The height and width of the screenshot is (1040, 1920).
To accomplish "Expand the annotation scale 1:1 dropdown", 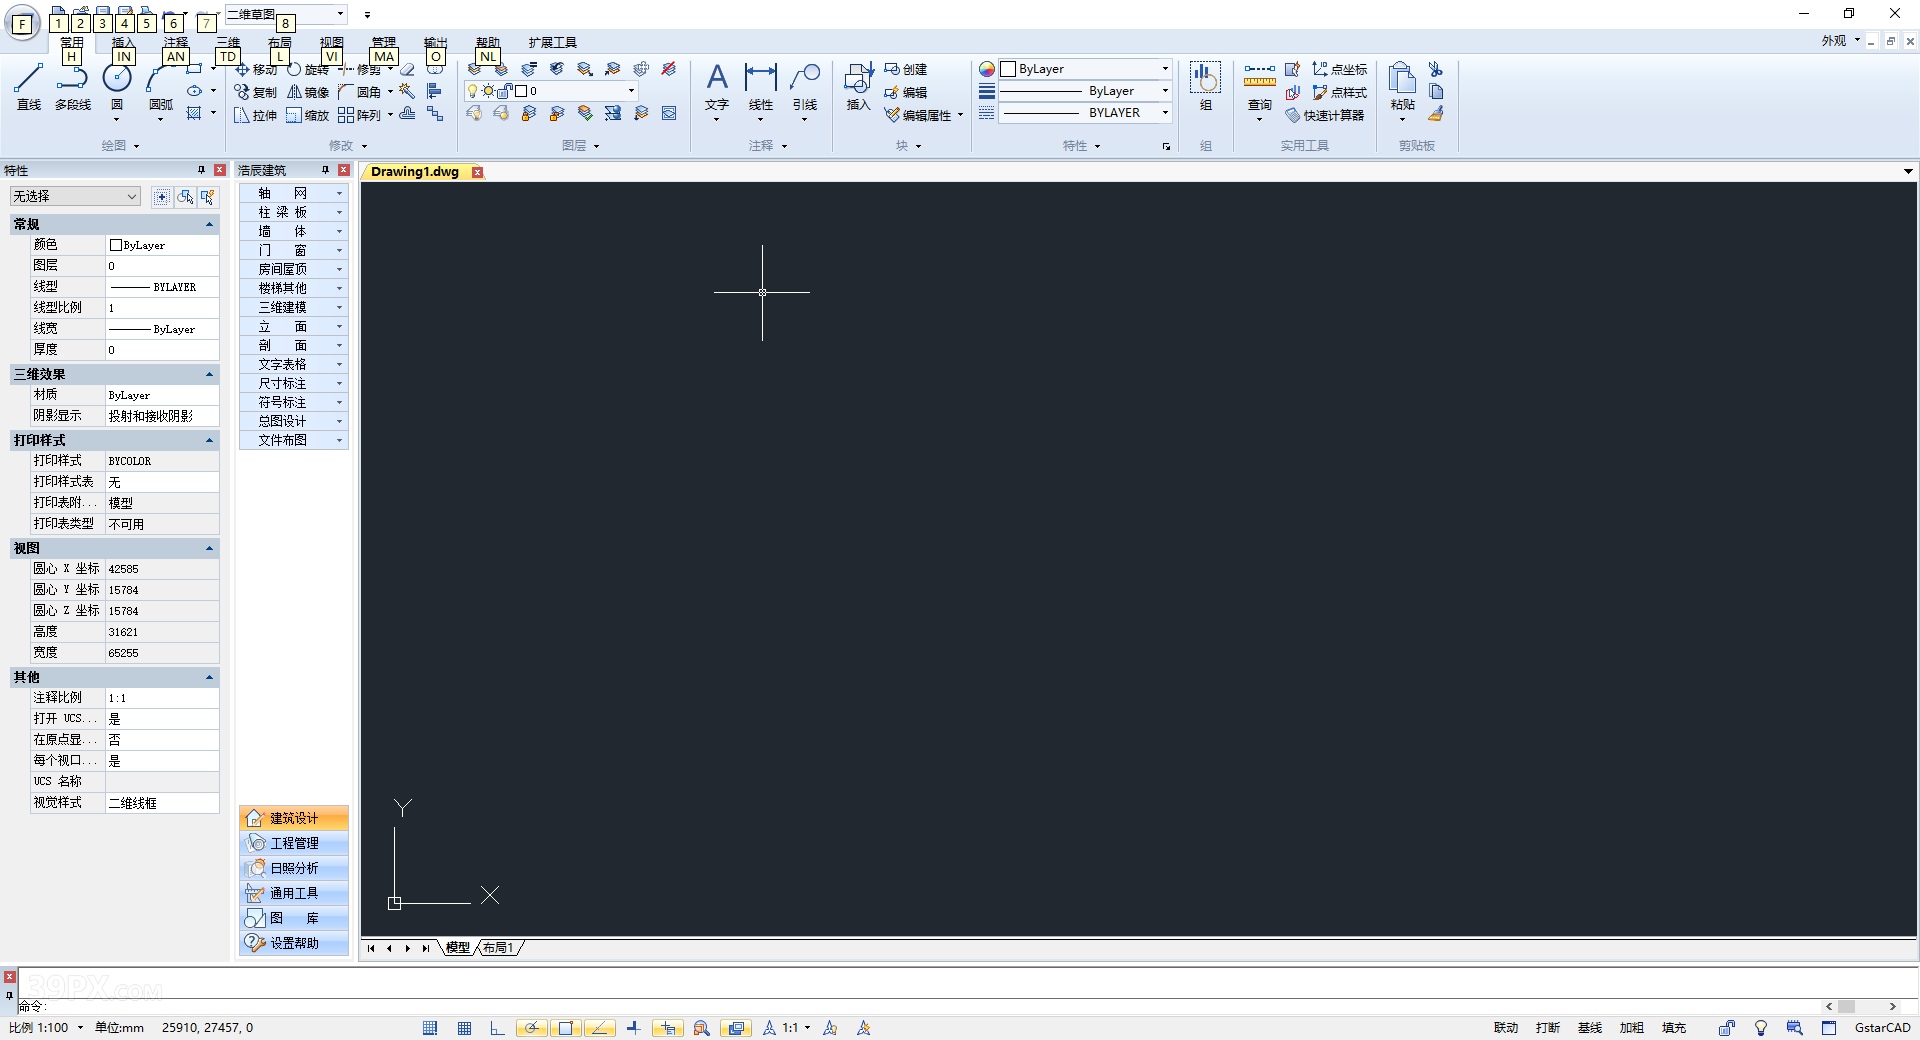I will (x=806, y=1028).
